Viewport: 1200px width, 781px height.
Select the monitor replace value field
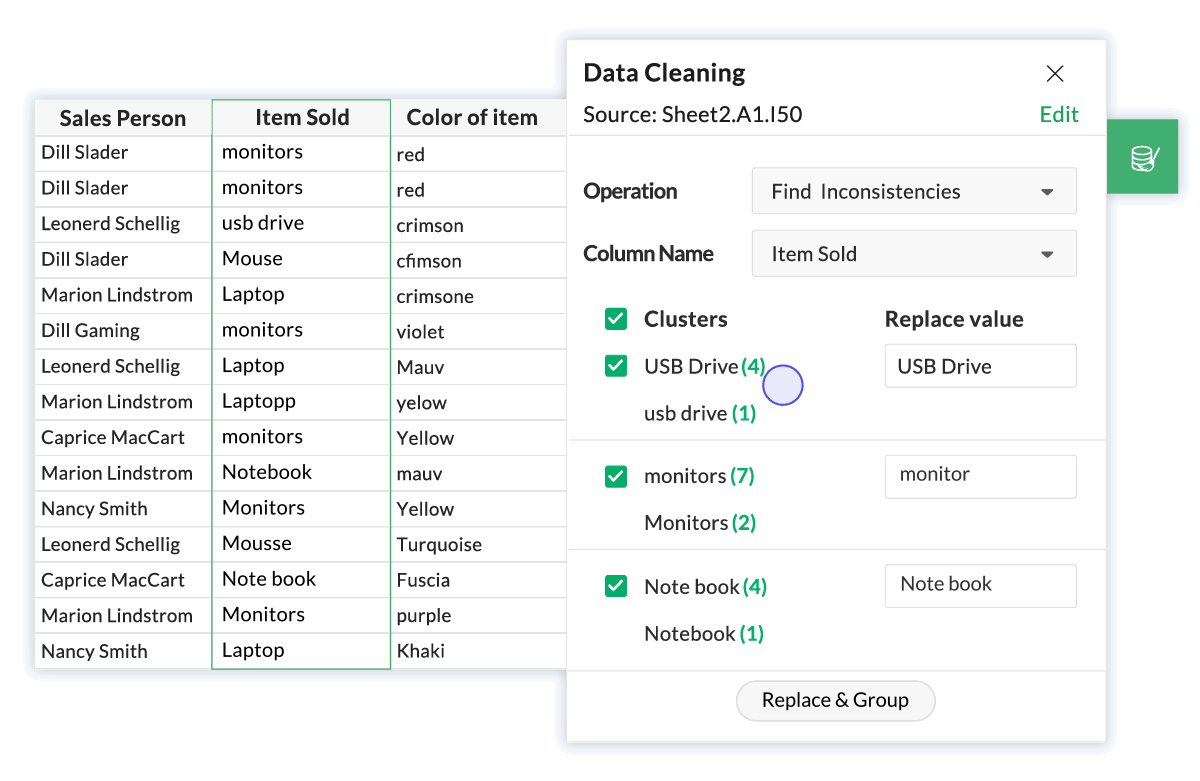click(979, 476)
